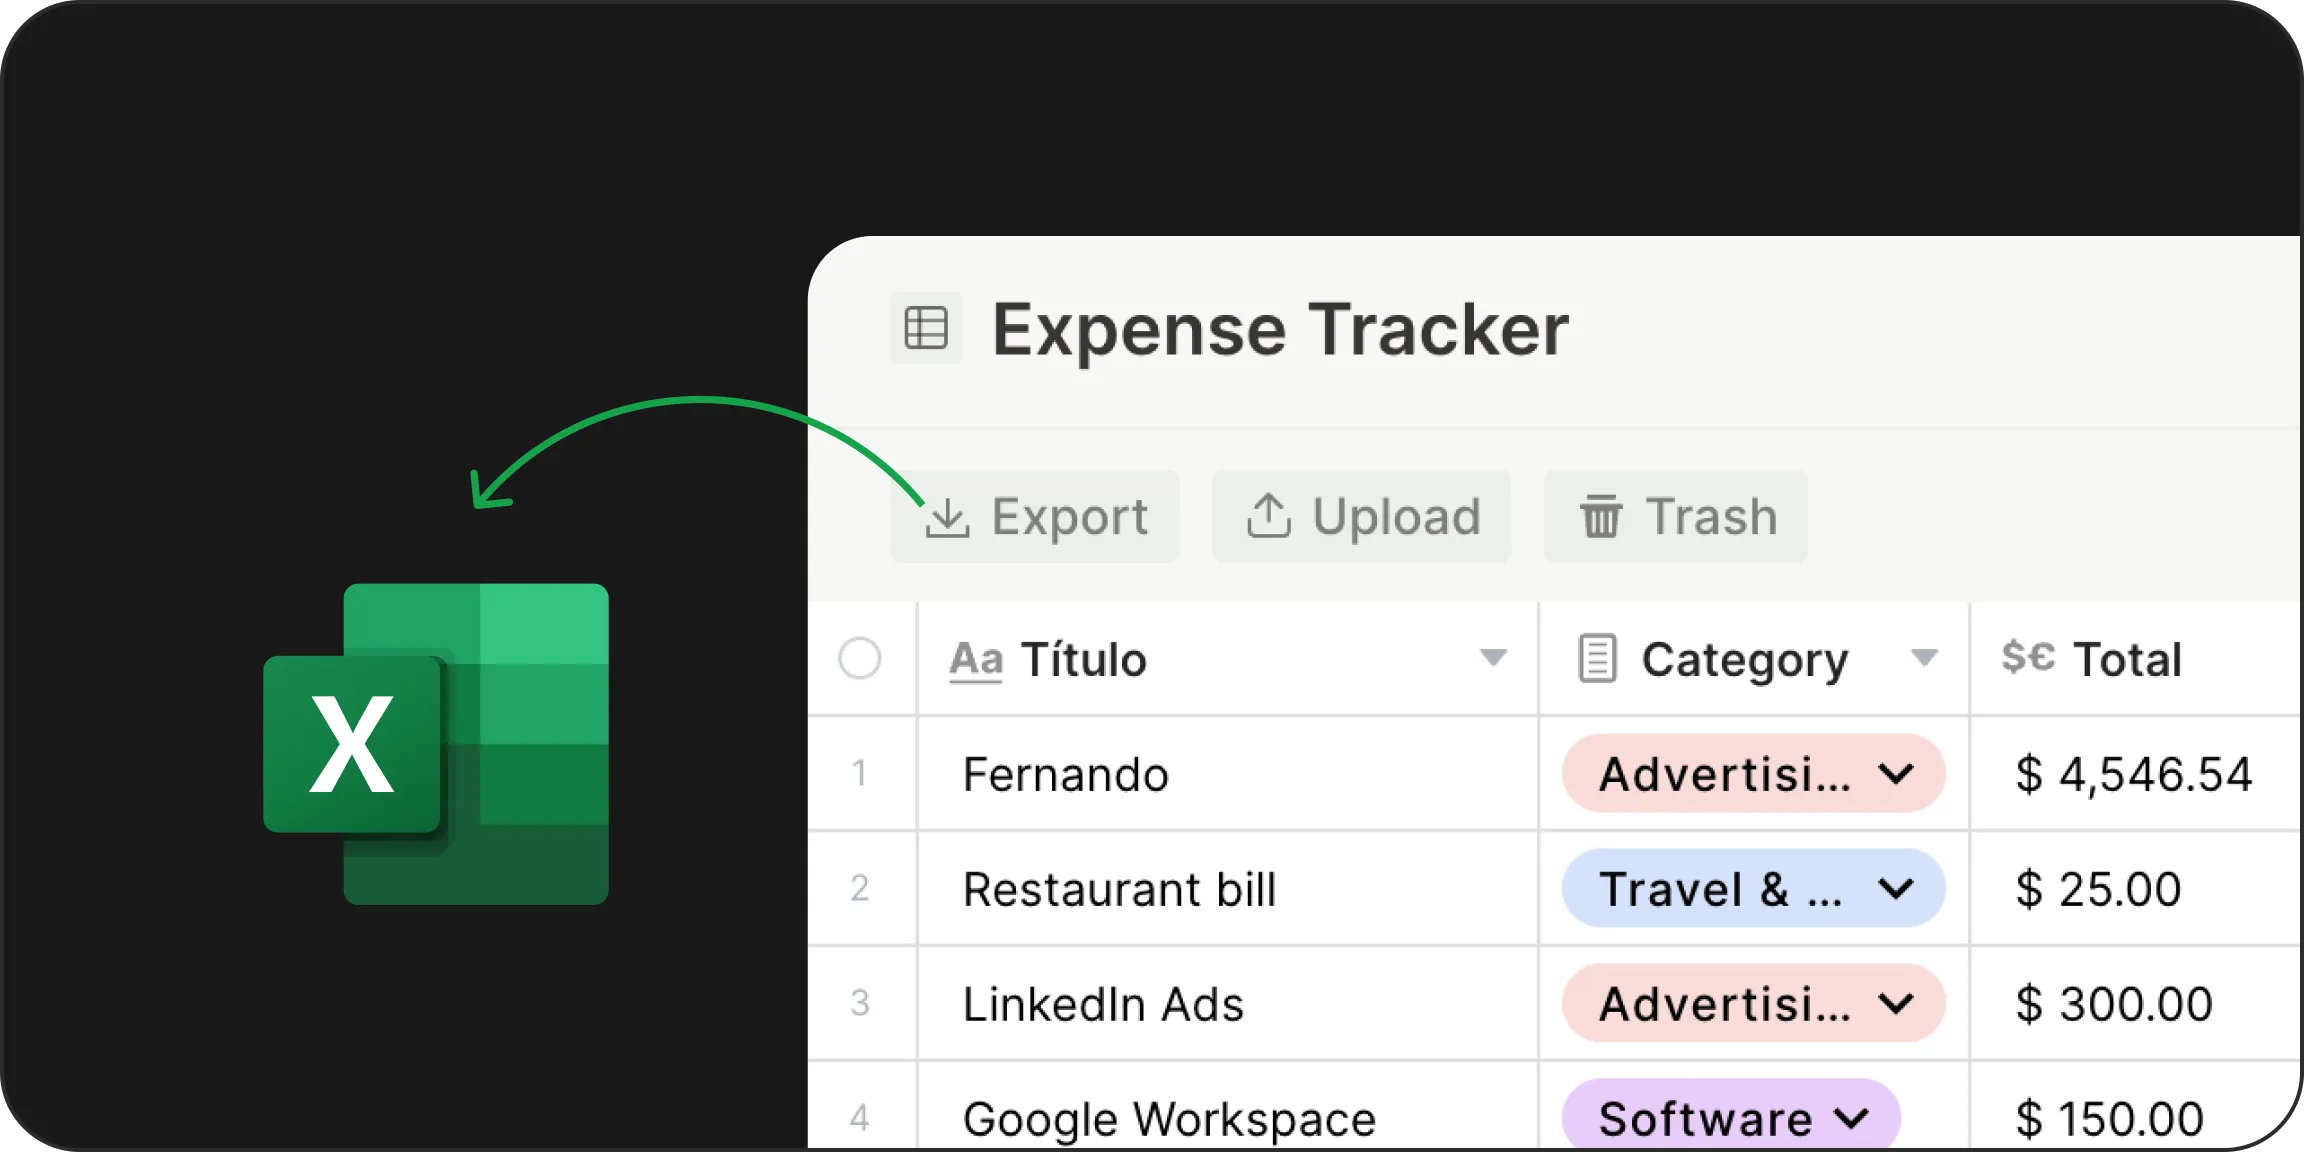
Task: Click the Expense Tracker page title
Action: coord(1280,330)
